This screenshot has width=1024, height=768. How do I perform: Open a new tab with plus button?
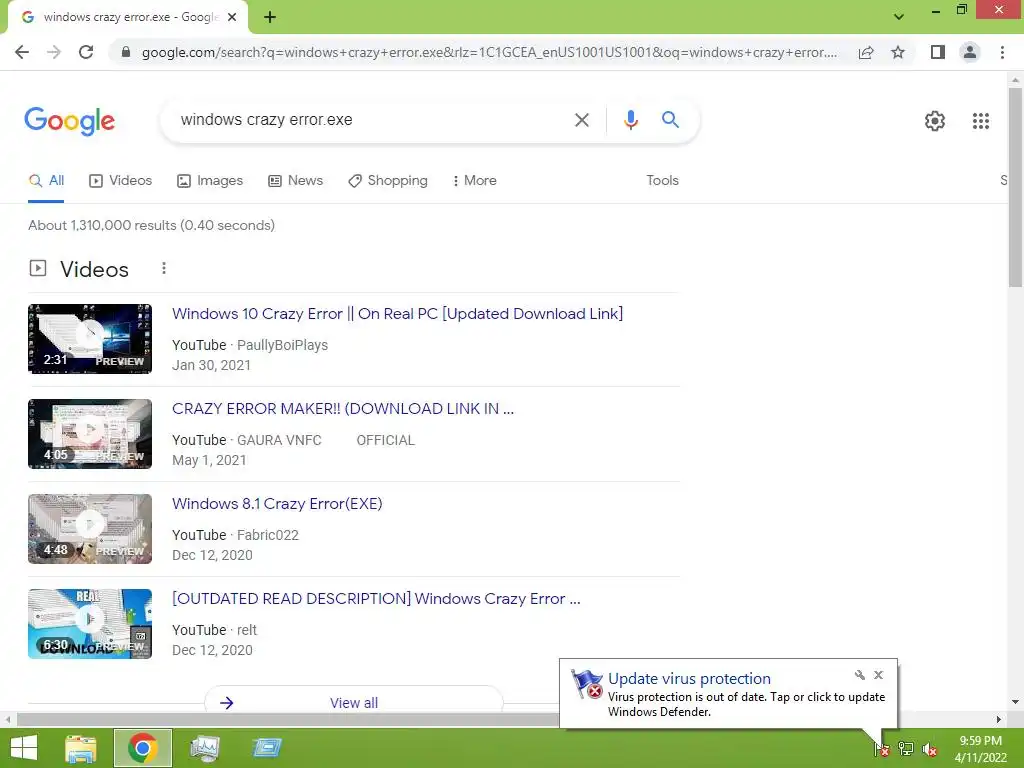coord(270,17)
